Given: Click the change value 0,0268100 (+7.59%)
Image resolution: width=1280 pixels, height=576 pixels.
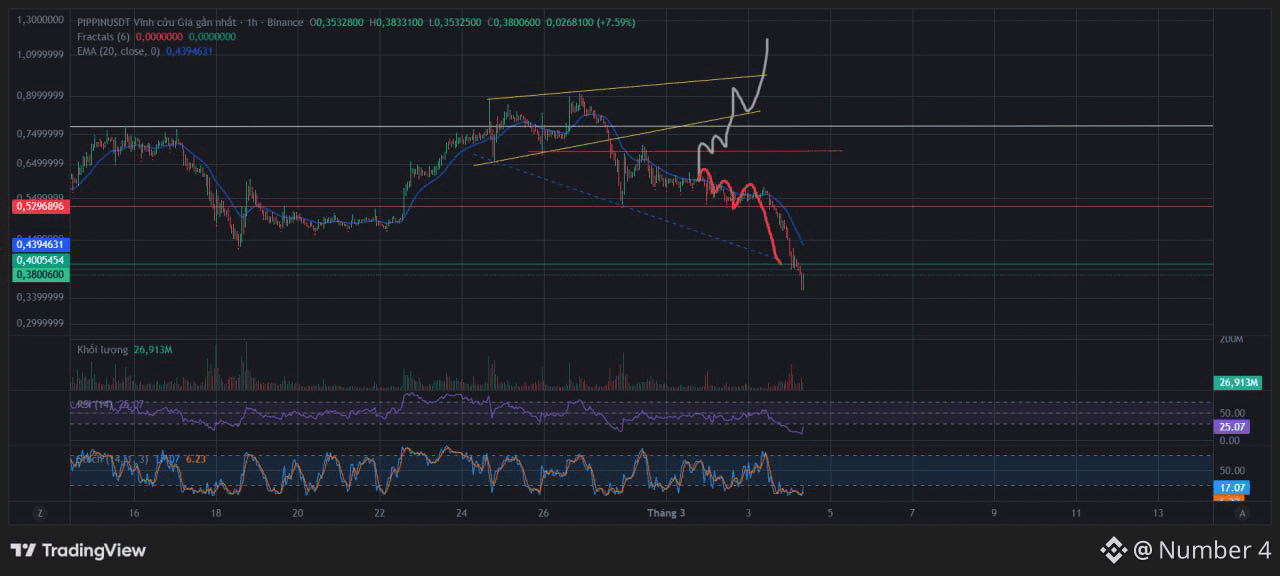Looking at the screenshot, I should click(x=590, y=22).
